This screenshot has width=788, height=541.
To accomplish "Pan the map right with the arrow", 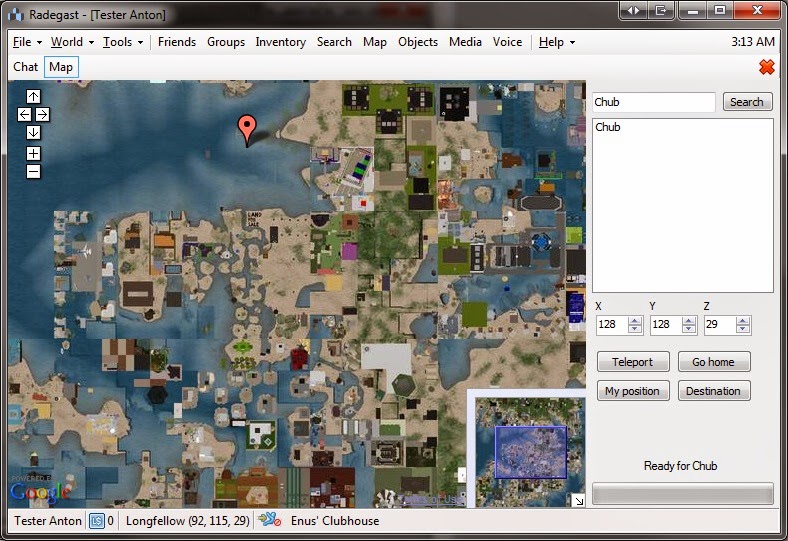I will tap(42, 115).
